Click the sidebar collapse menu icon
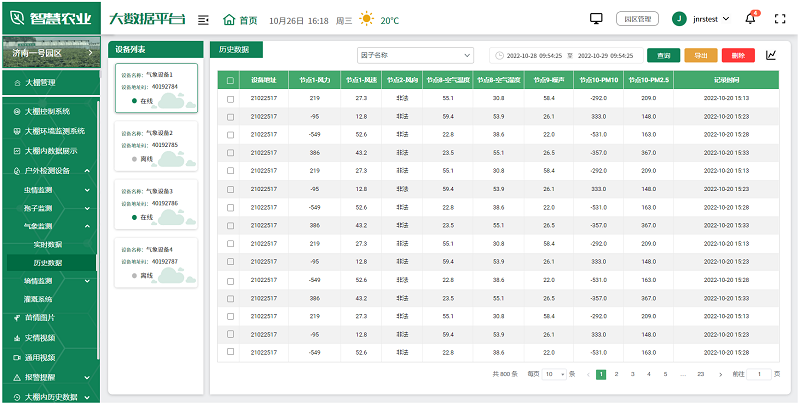Screen dimensions: 800x405 [204, 19]
